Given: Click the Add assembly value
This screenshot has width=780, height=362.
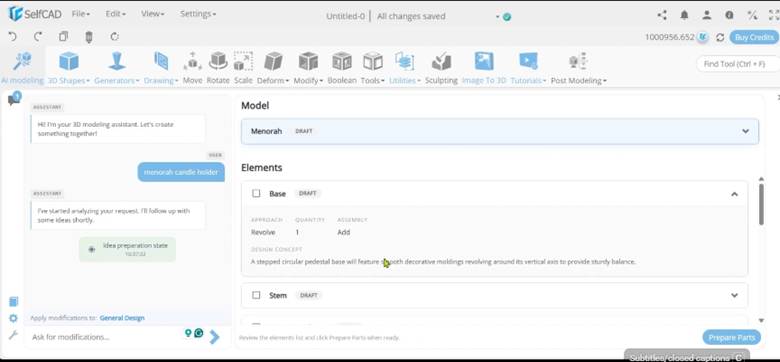Looking at the screenshot, I should point(344,232).
